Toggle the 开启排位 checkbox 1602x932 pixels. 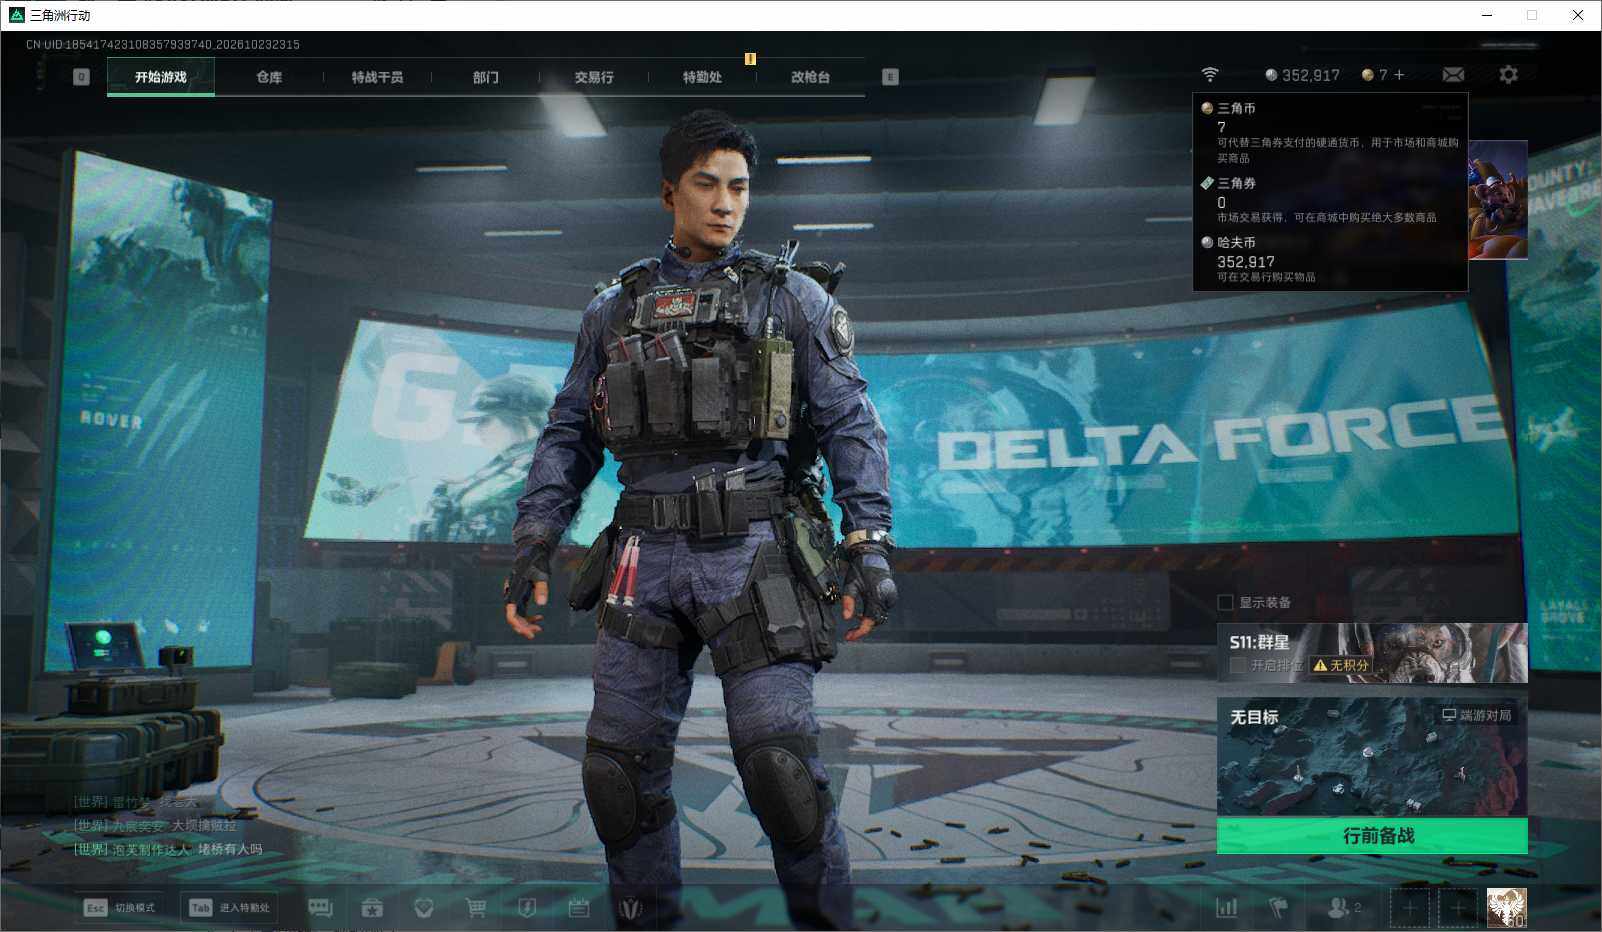(x=1238, y=665)
